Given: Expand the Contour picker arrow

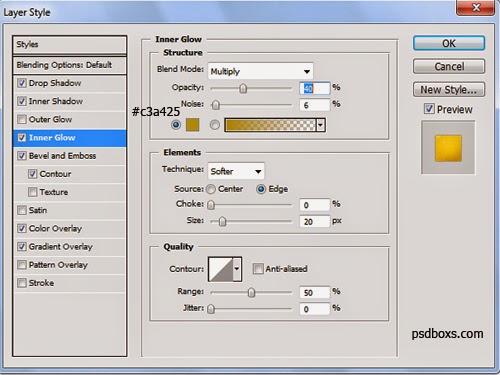Looking at the screenshot, I should point(237,269).
